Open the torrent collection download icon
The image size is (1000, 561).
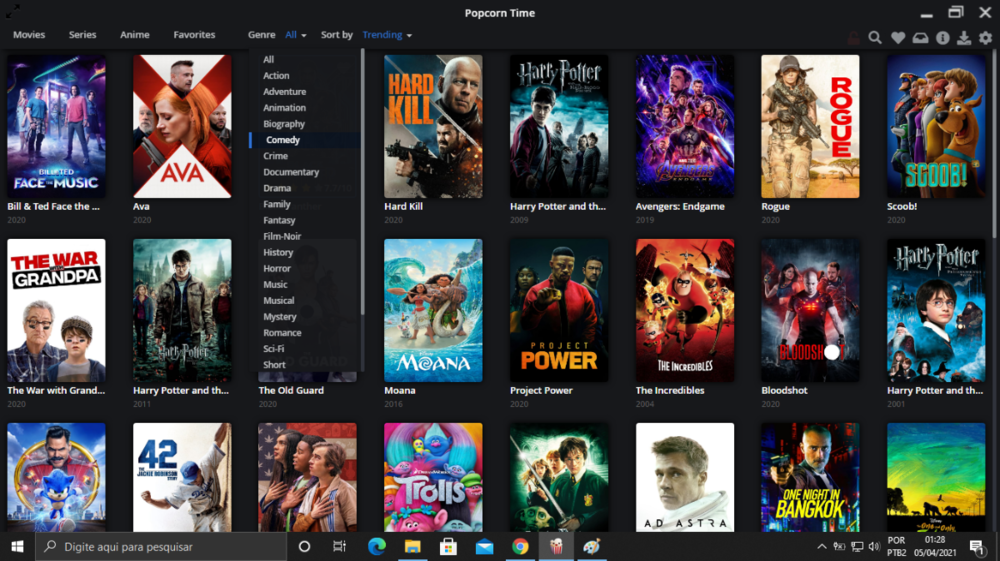click(964, 38)
